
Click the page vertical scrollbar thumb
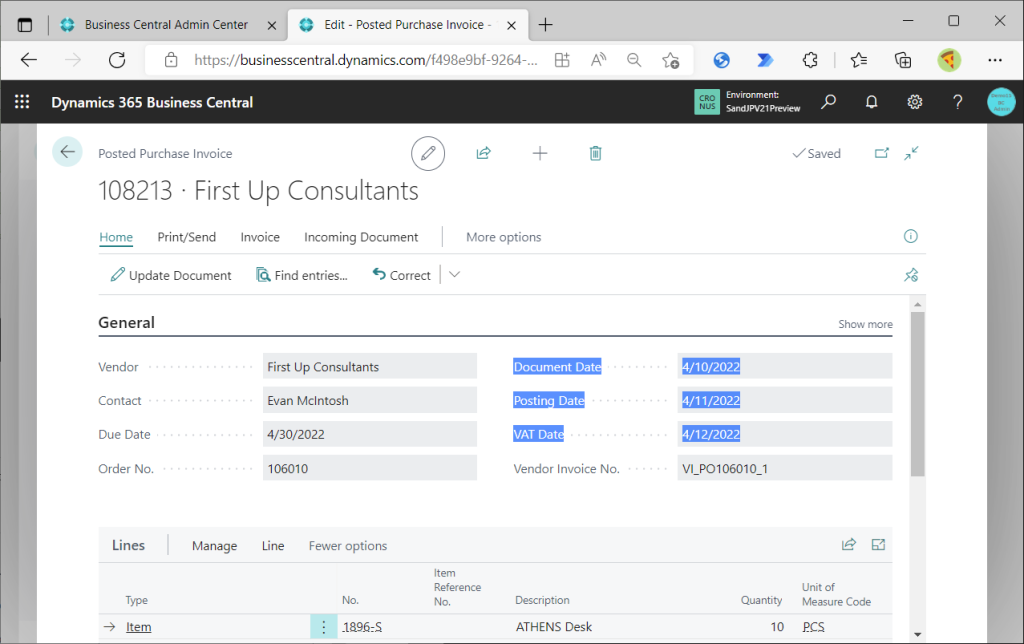click(918, 394)
